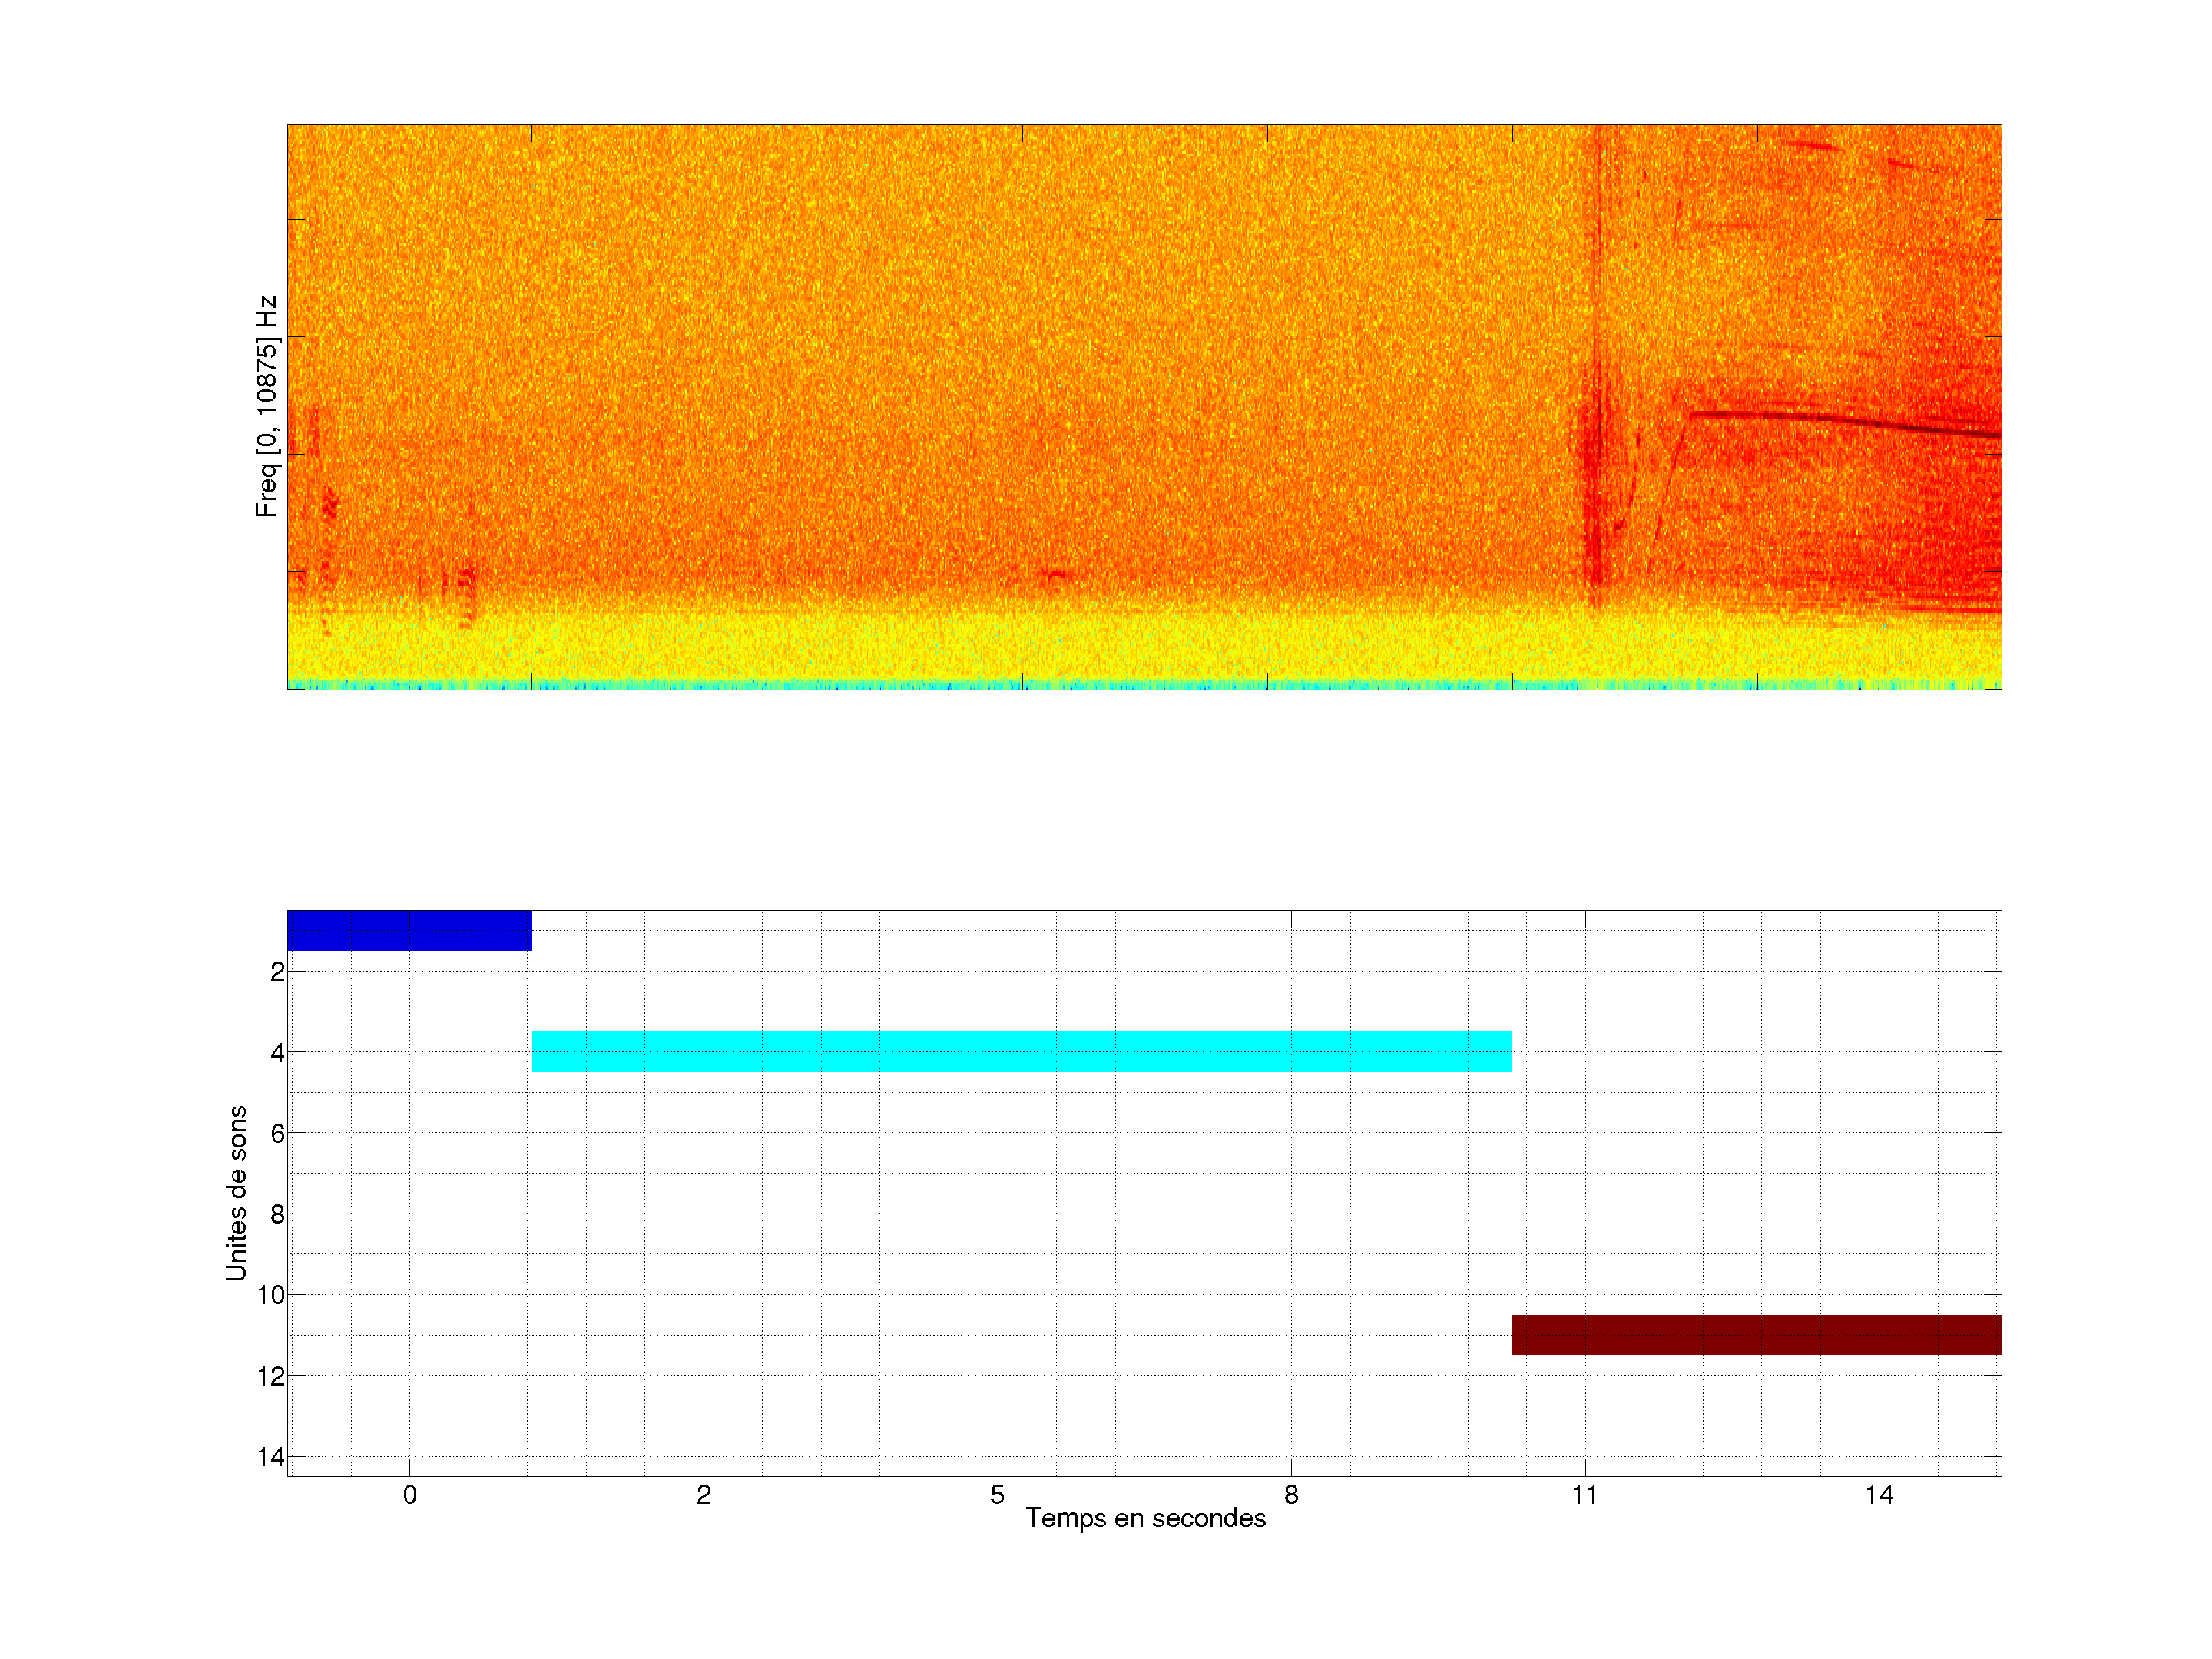Click the x-axis tick label 2
2212x1659 pixels.
703,1495
